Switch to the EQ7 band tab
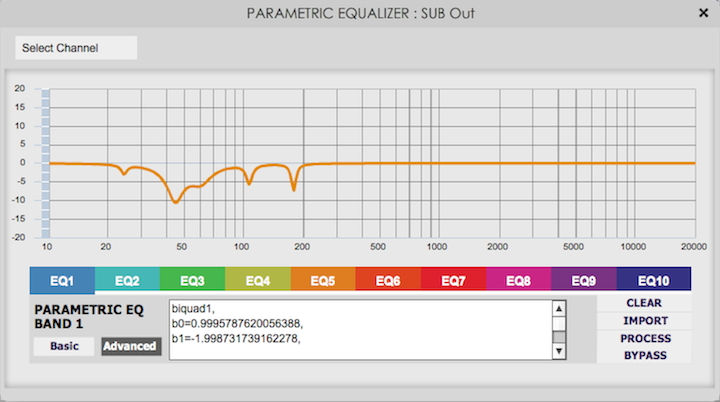 click(x=453, y=279)
